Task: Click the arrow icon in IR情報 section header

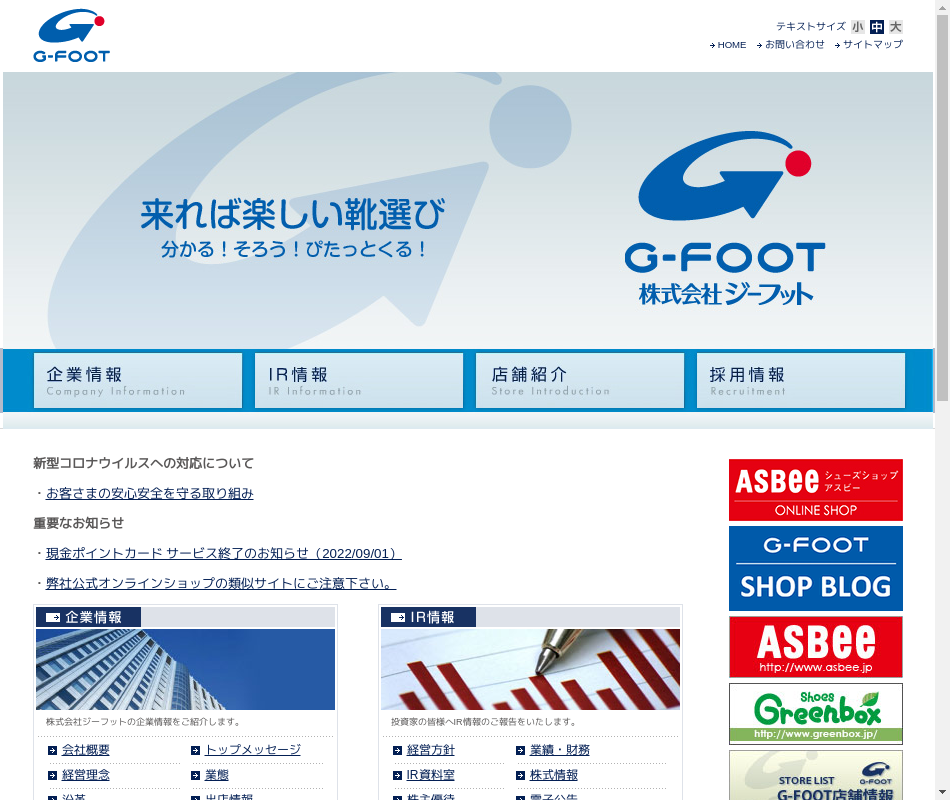Action: click(398, 618)
